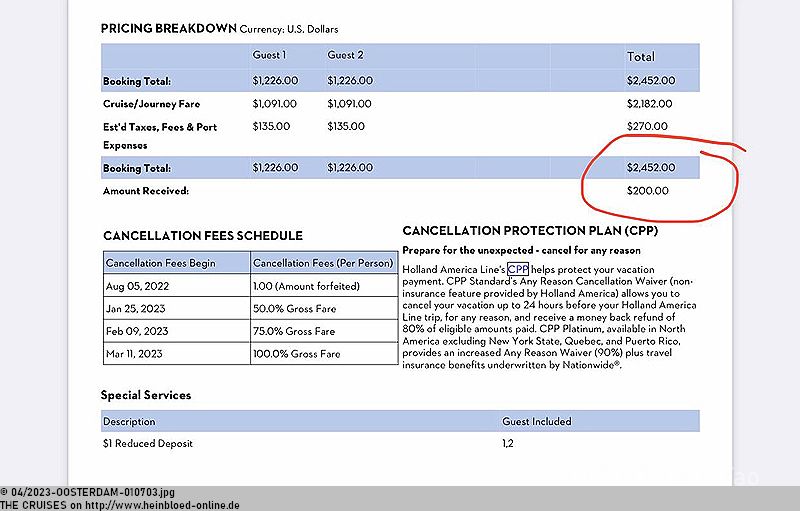Click the Est'd Taxes, Fees & Port label
800x511 pixels.
pyautogui.click(x=160, y=127)
